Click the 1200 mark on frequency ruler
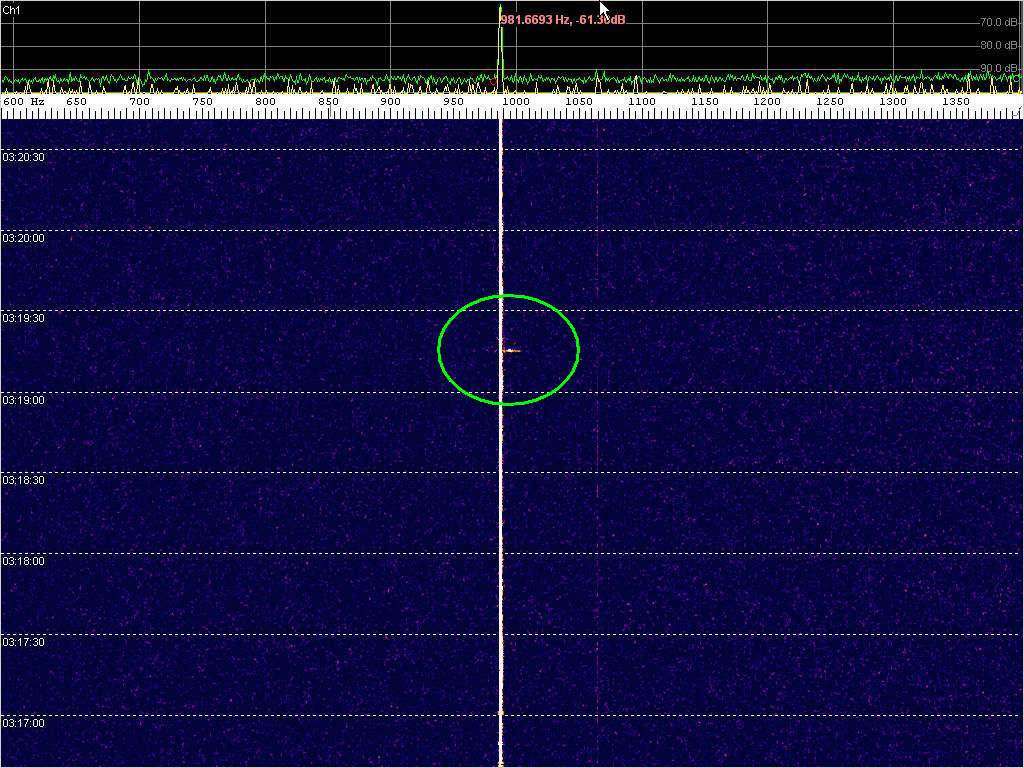Image resolution: width=1024 pixels, height=768 pixels. coord(767,102)
